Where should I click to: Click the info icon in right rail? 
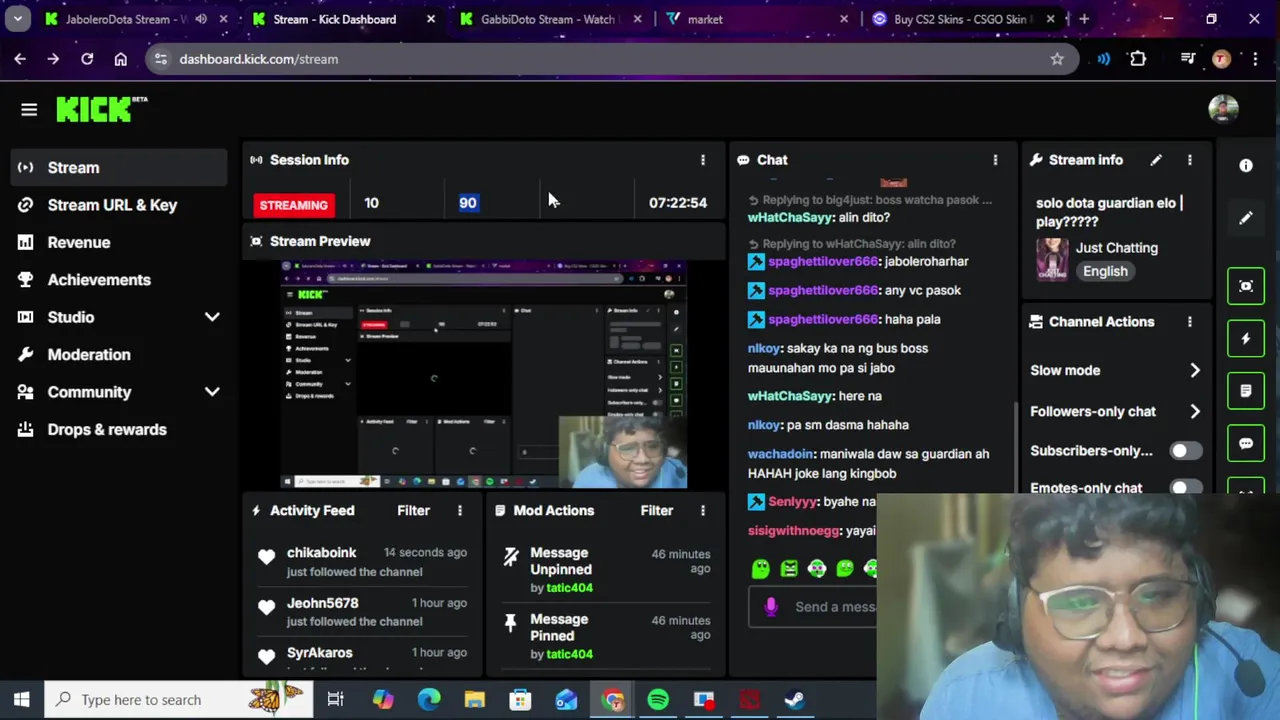pos(1246,166)
